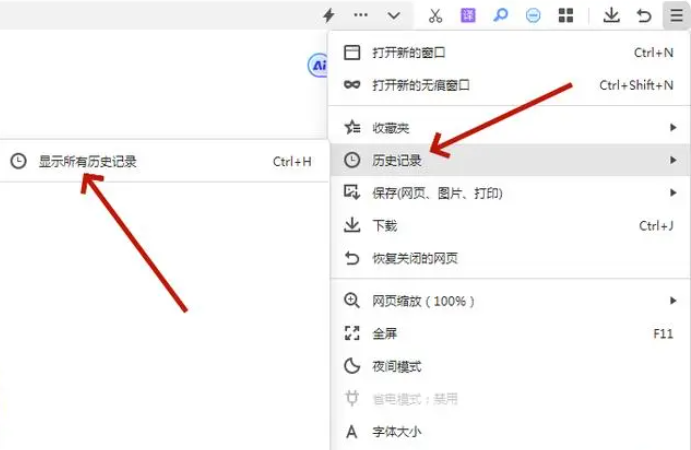Expand arrow beside 历史记录
This screenshot has width=691, height=450.
pyautogui.click(x=673, y=160)
